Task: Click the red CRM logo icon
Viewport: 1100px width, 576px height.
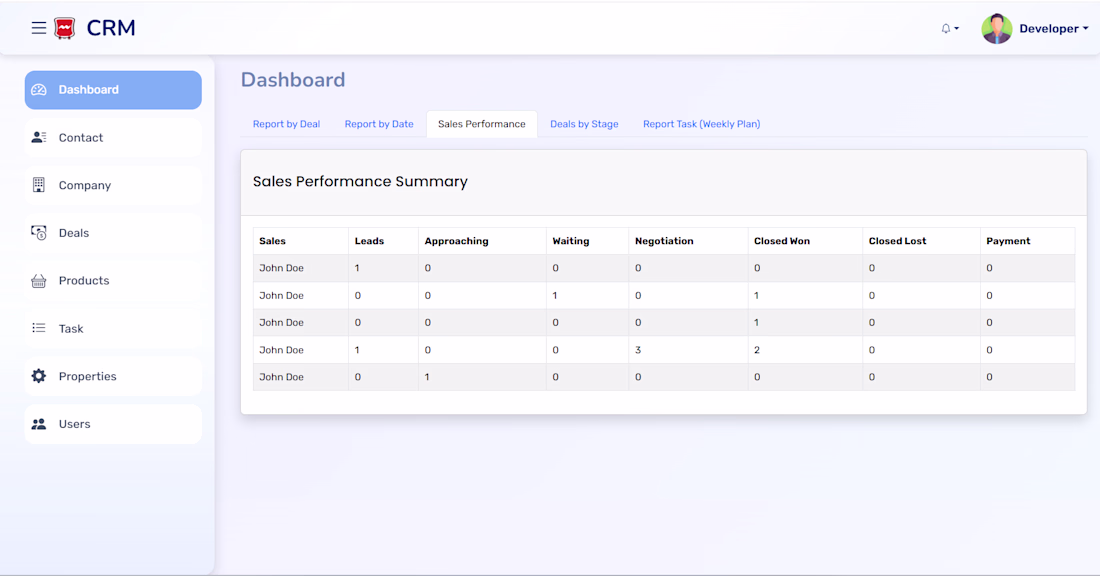Action: point(65,28)
